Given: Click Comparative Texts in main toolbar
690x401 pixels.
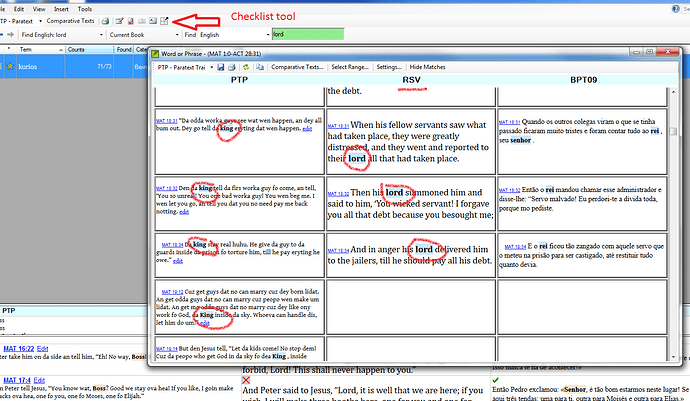Looking at the screenshot, I should [70, 21].
